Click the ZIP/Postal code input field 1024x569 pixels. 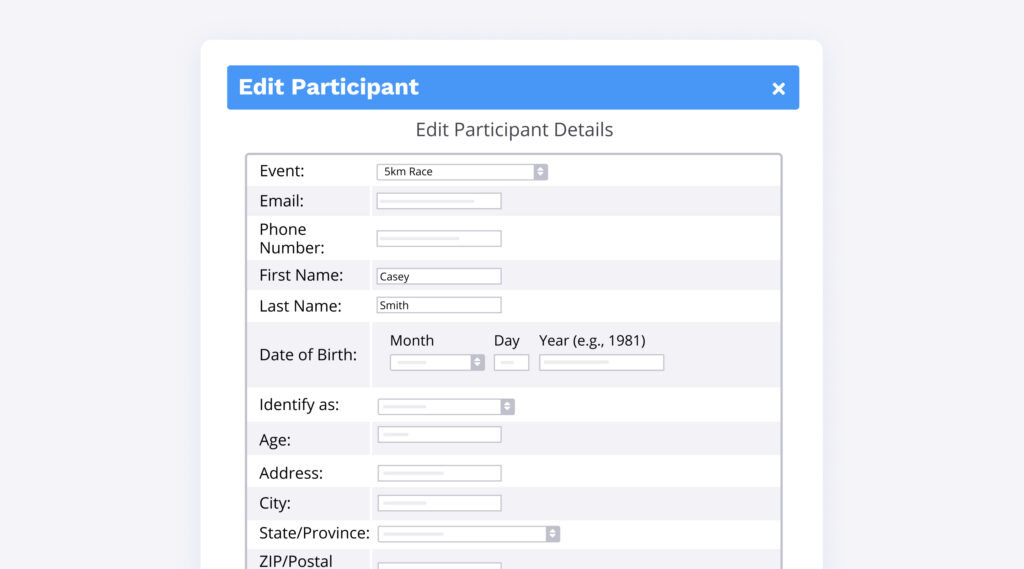(439, 565)
